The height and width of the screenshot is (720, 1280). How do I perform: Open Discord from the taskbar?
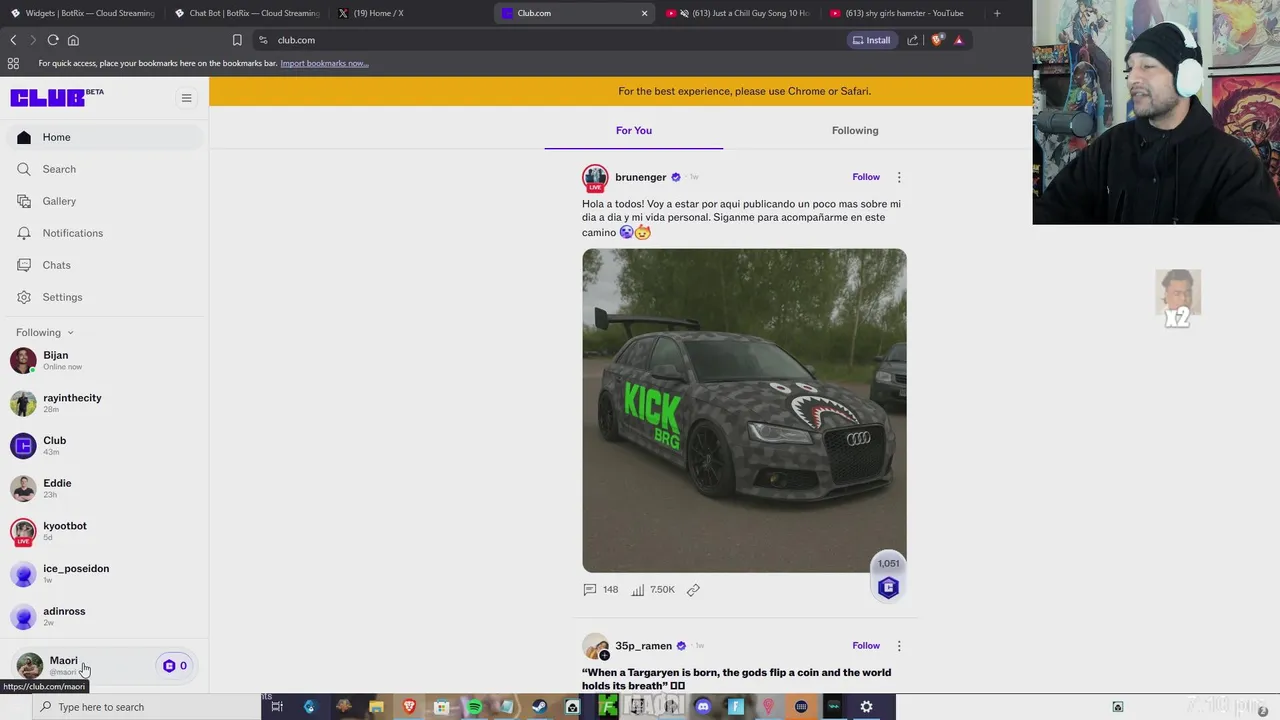[x=703, y=707]
